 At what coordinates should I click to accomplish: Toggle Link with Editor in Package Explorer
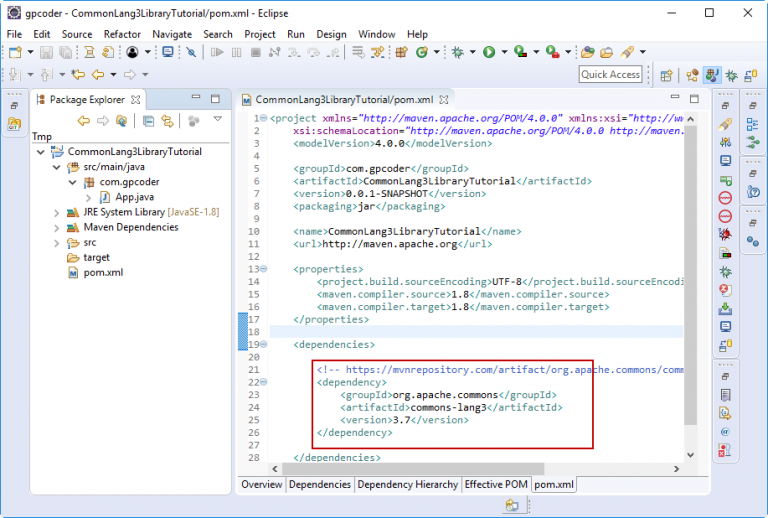[x=168, y=121]
